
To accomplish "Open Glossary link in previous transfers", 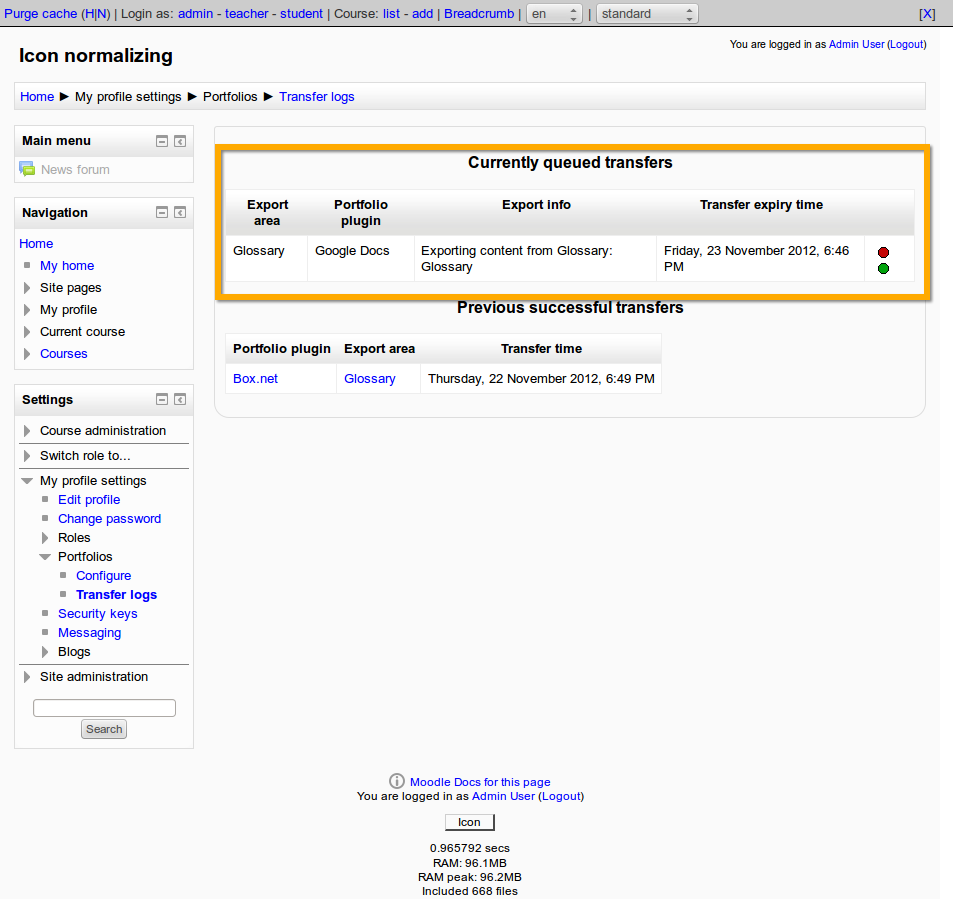I will [x=370, y=379].
